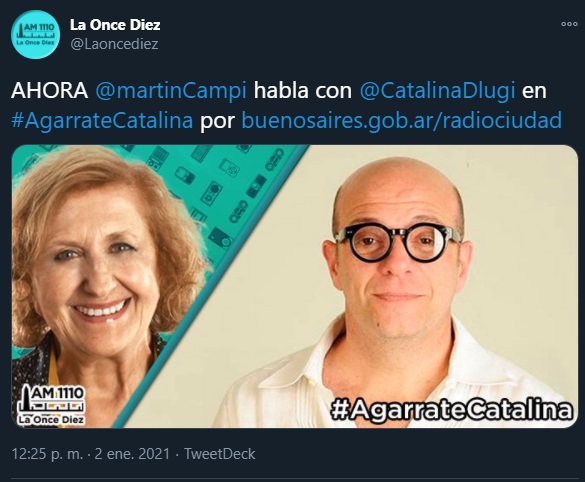Click the TweetDeck source label
585x482 pixels.
pyautogui.click(x=220, y=454)
